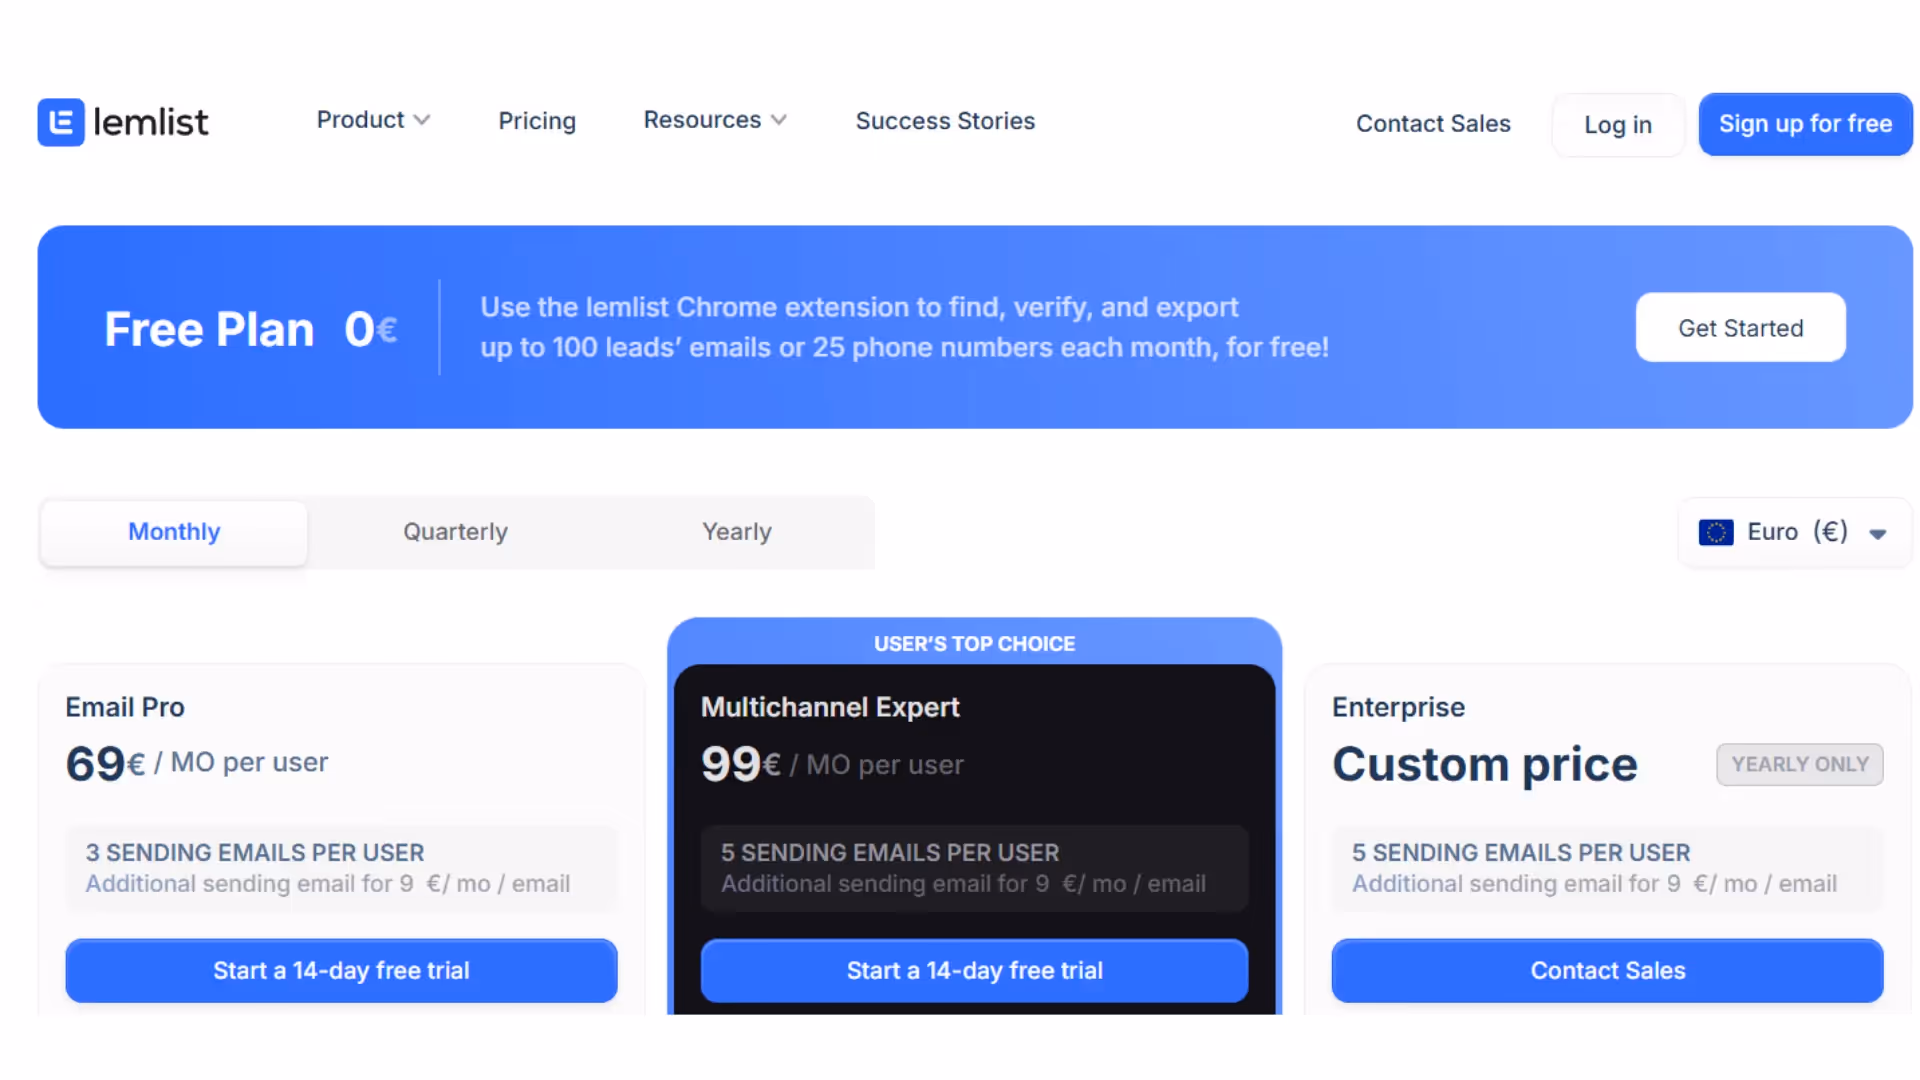The image size is (1920, 1080).
Task: Click the 69€ price text
Action: [x=105, y=764]
